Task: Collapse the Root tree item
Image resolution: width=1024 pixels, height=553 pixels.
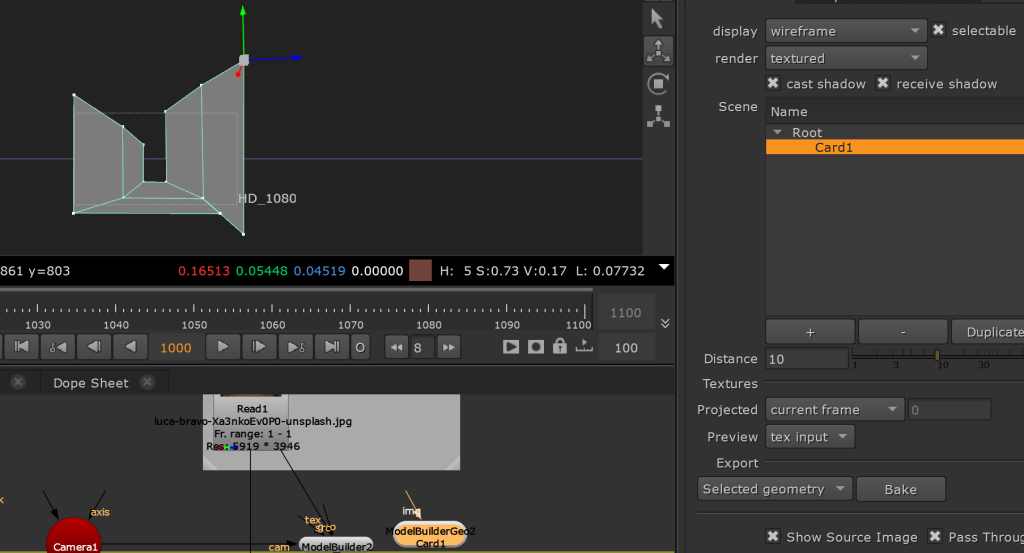Action: (778, 133)
